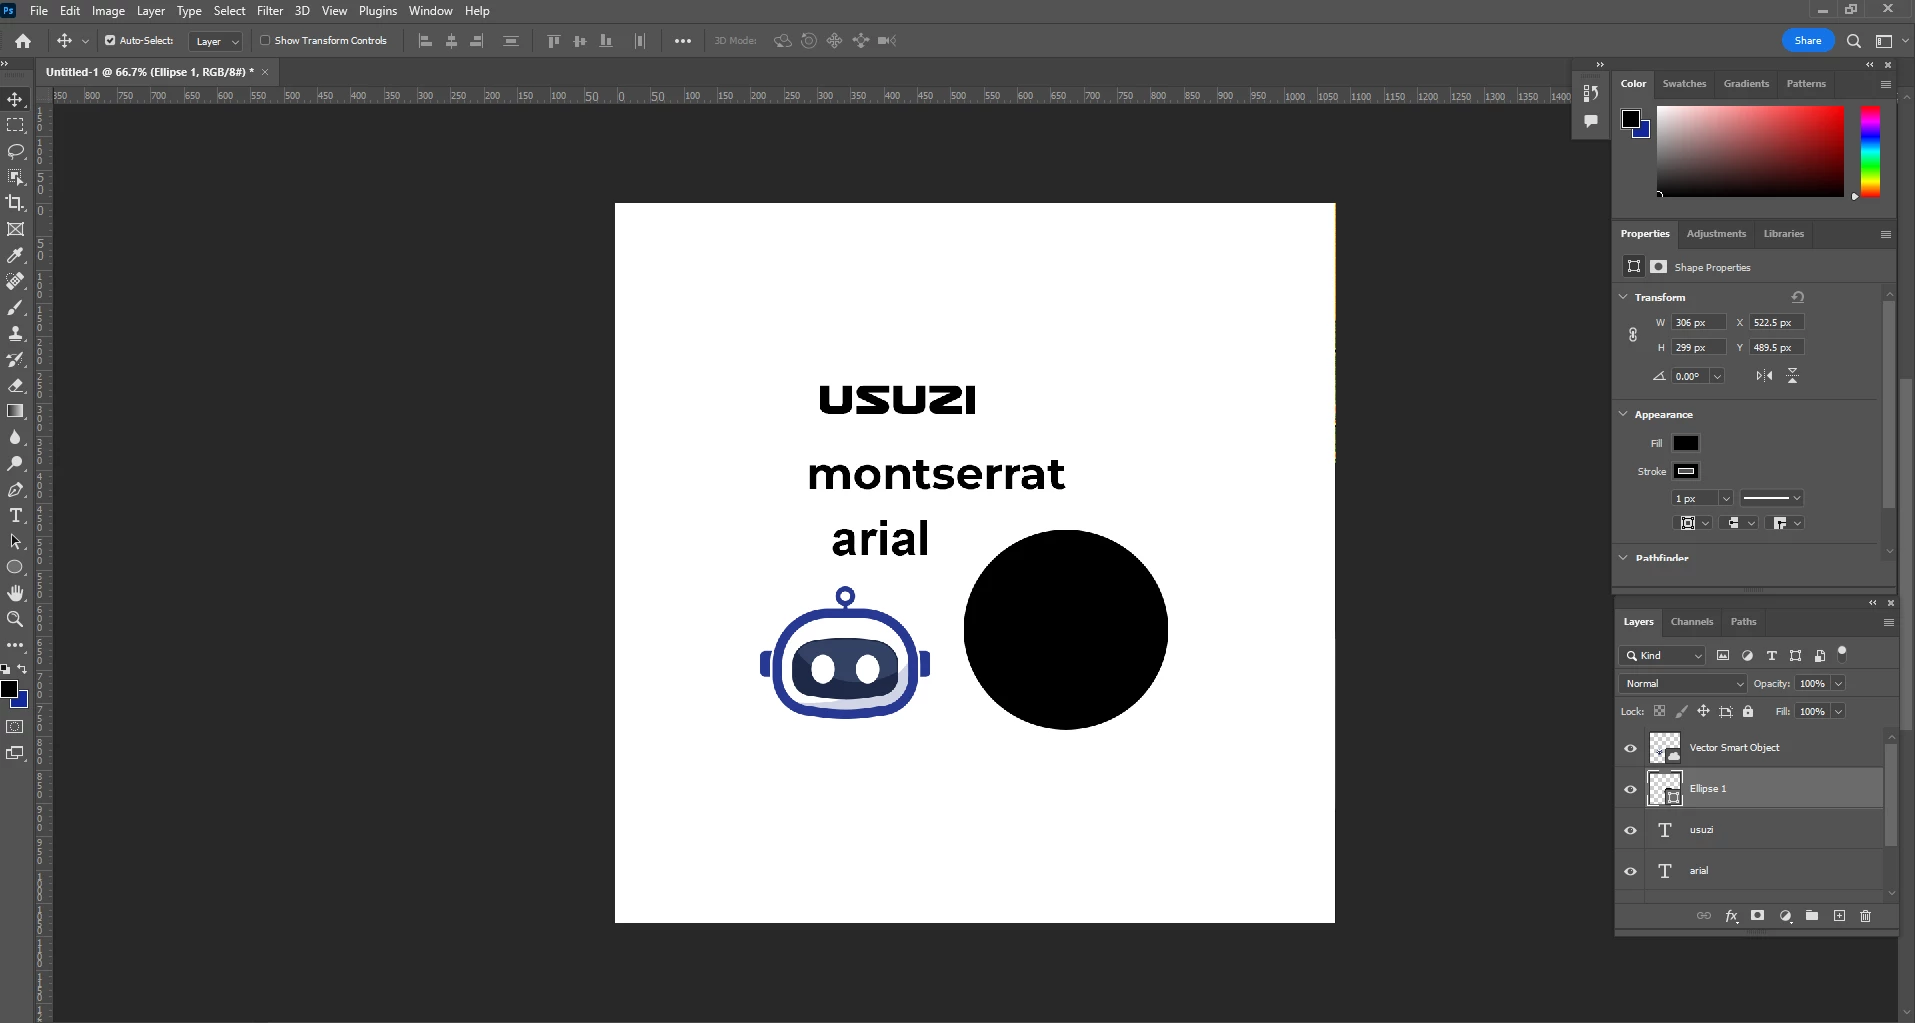This screenshot has height=1023, width=1915.
Task: Open the Kind filter dropdown
Action: click(x=1662, y=656)
